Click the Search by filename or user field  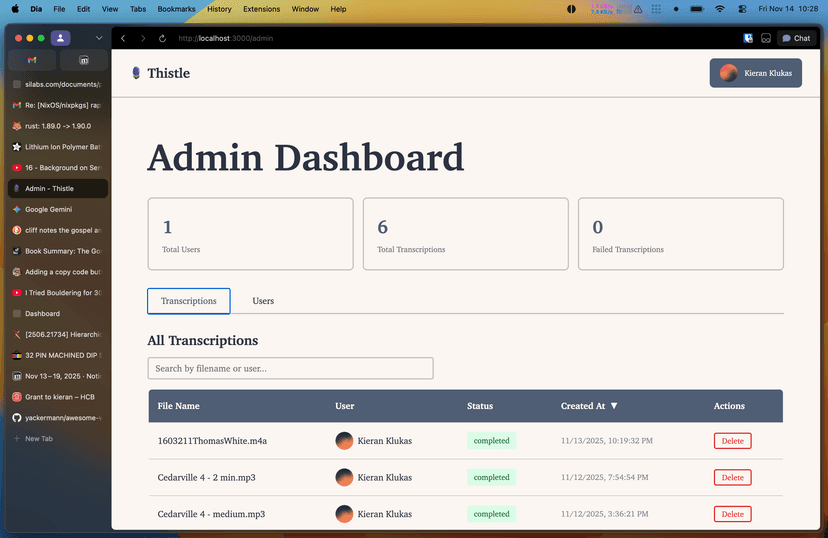290,368
